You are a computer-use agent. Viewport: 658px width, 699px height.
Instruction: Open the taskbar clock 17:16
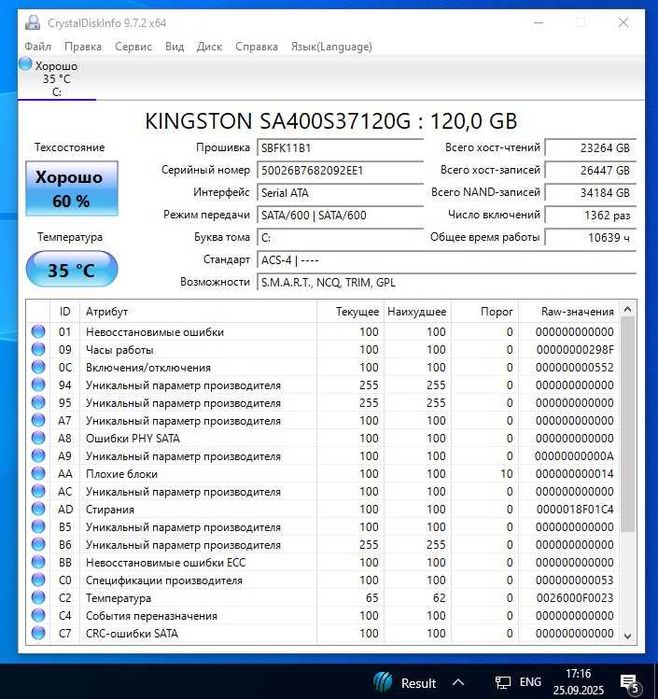578,682
